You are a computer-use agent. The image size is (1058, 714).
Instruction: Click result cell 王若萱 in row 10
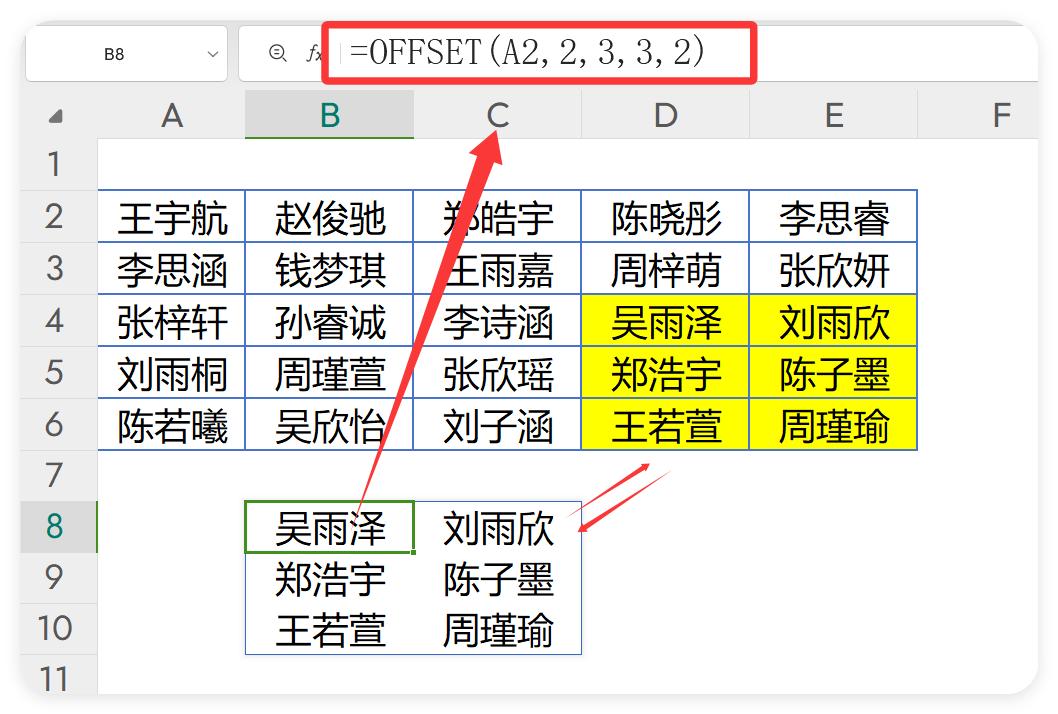tap(329, 629)
